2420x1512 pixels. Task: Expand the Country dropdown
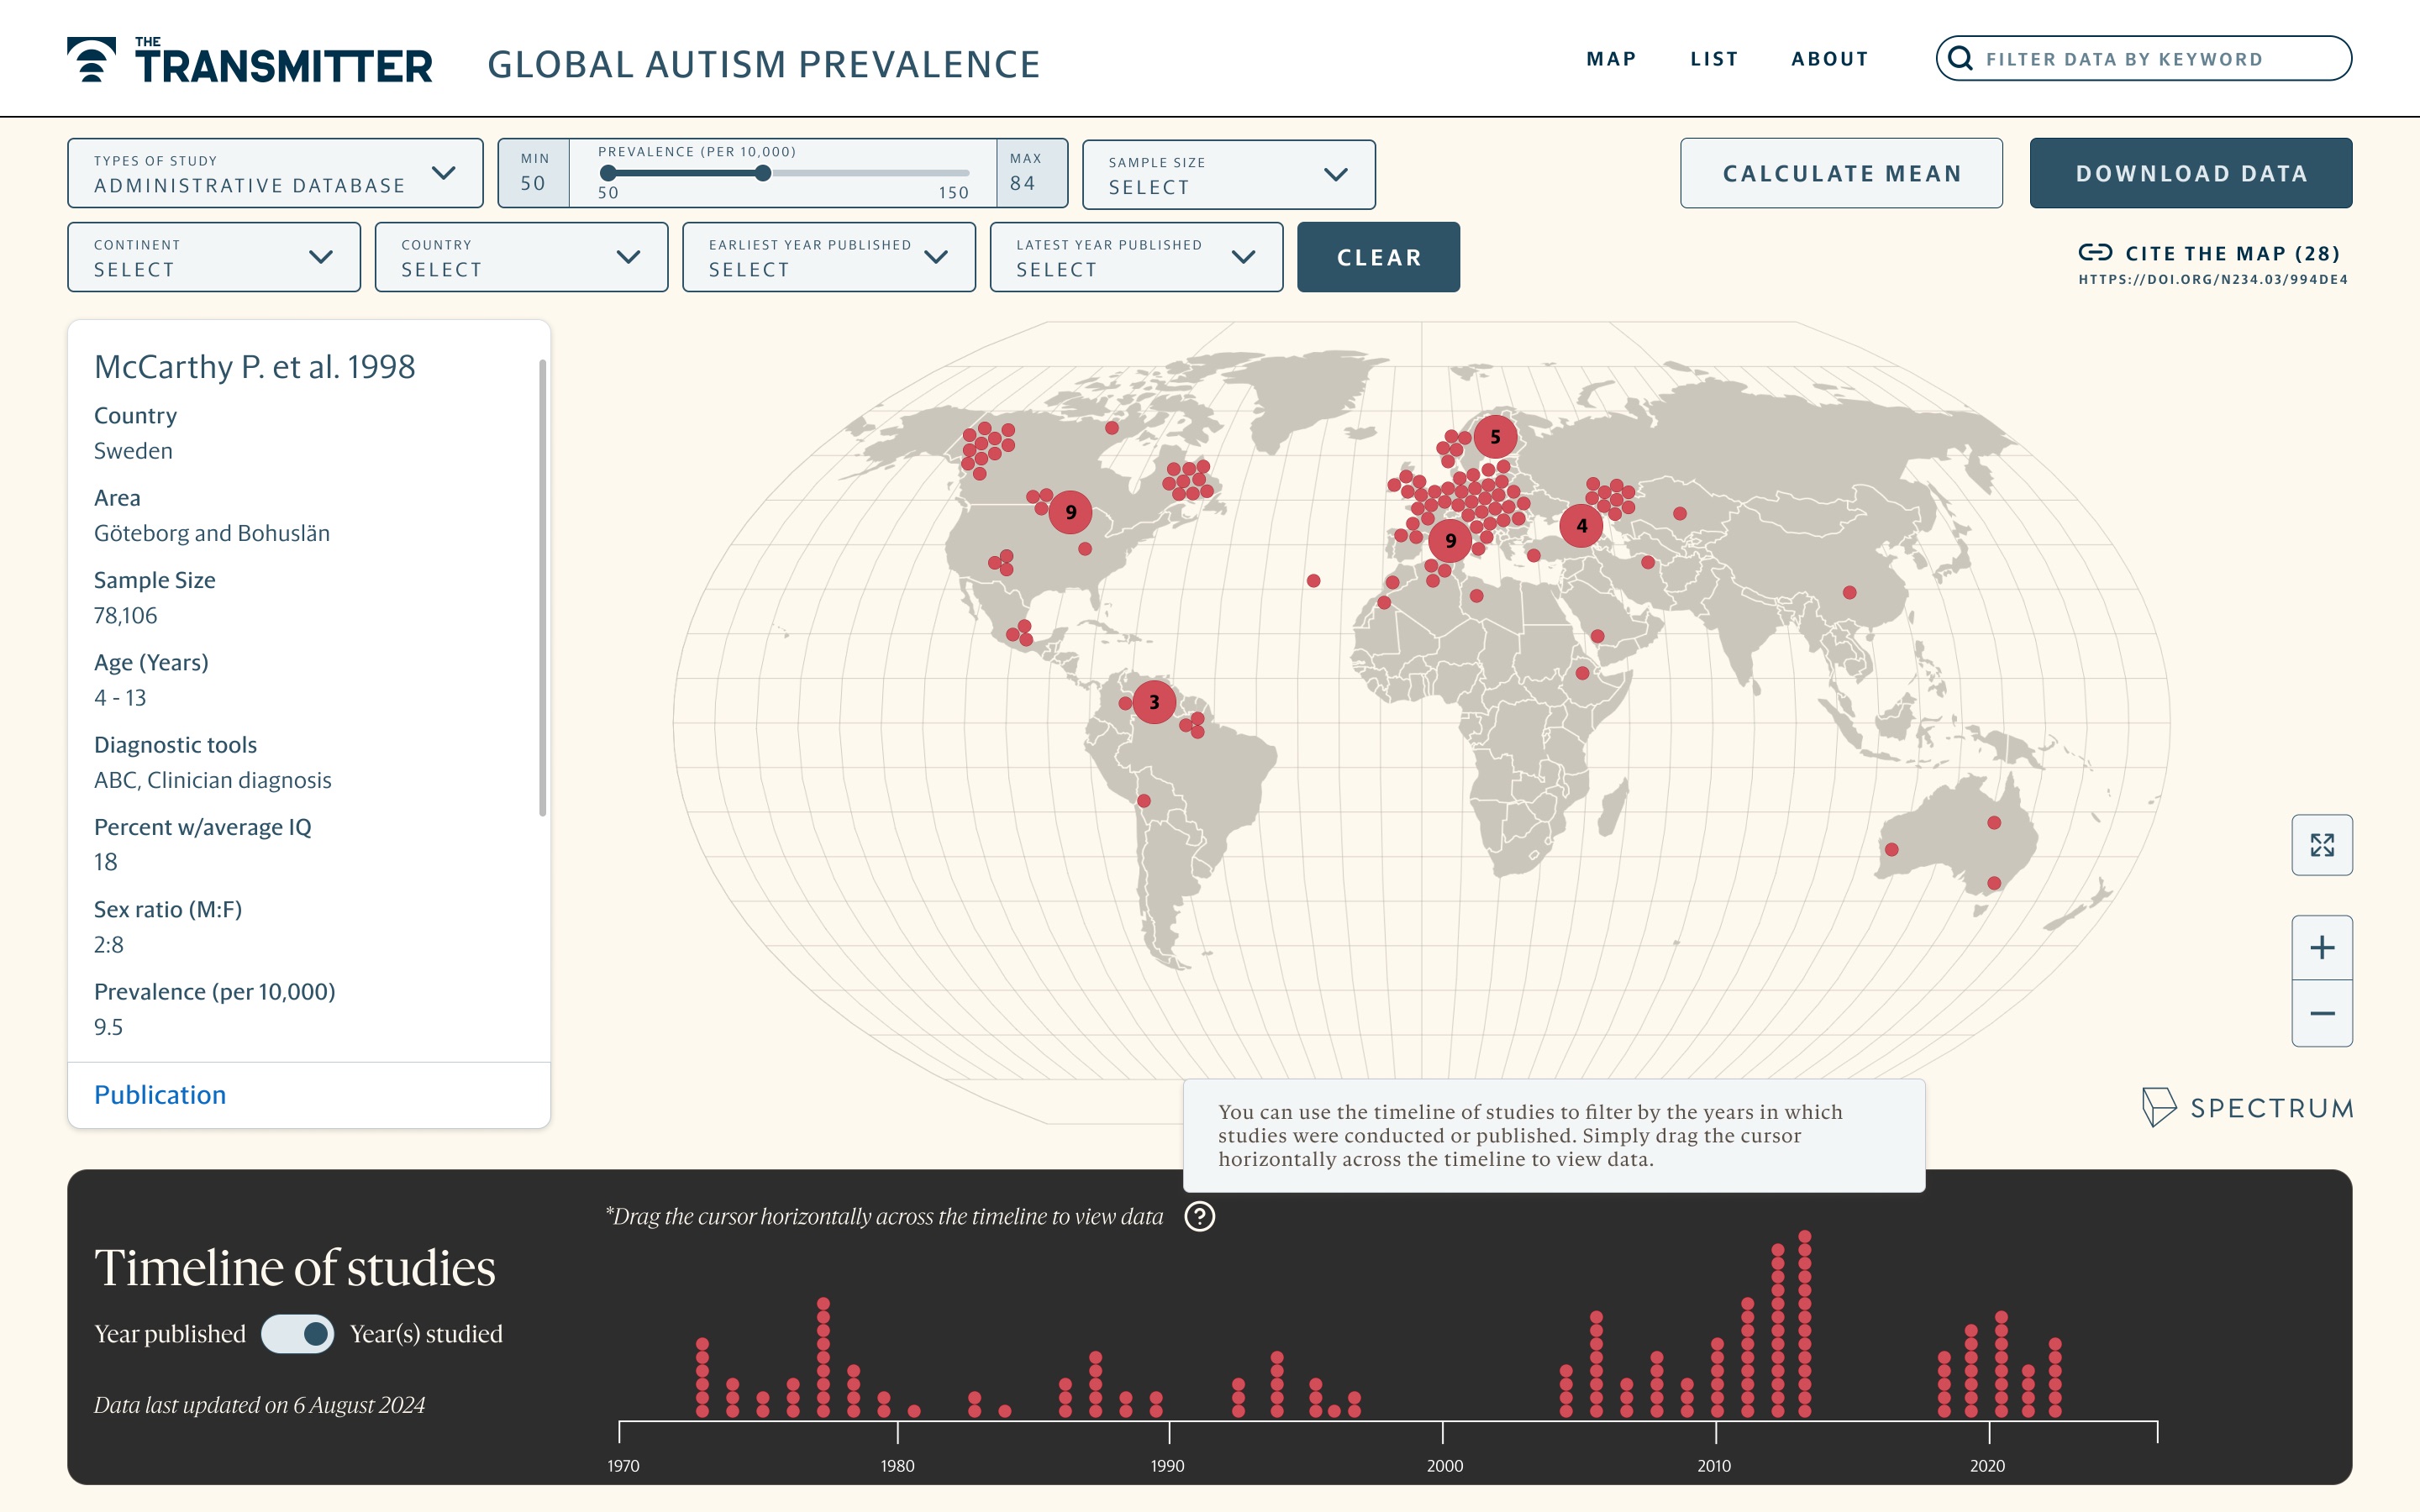[x=521, y=257]
